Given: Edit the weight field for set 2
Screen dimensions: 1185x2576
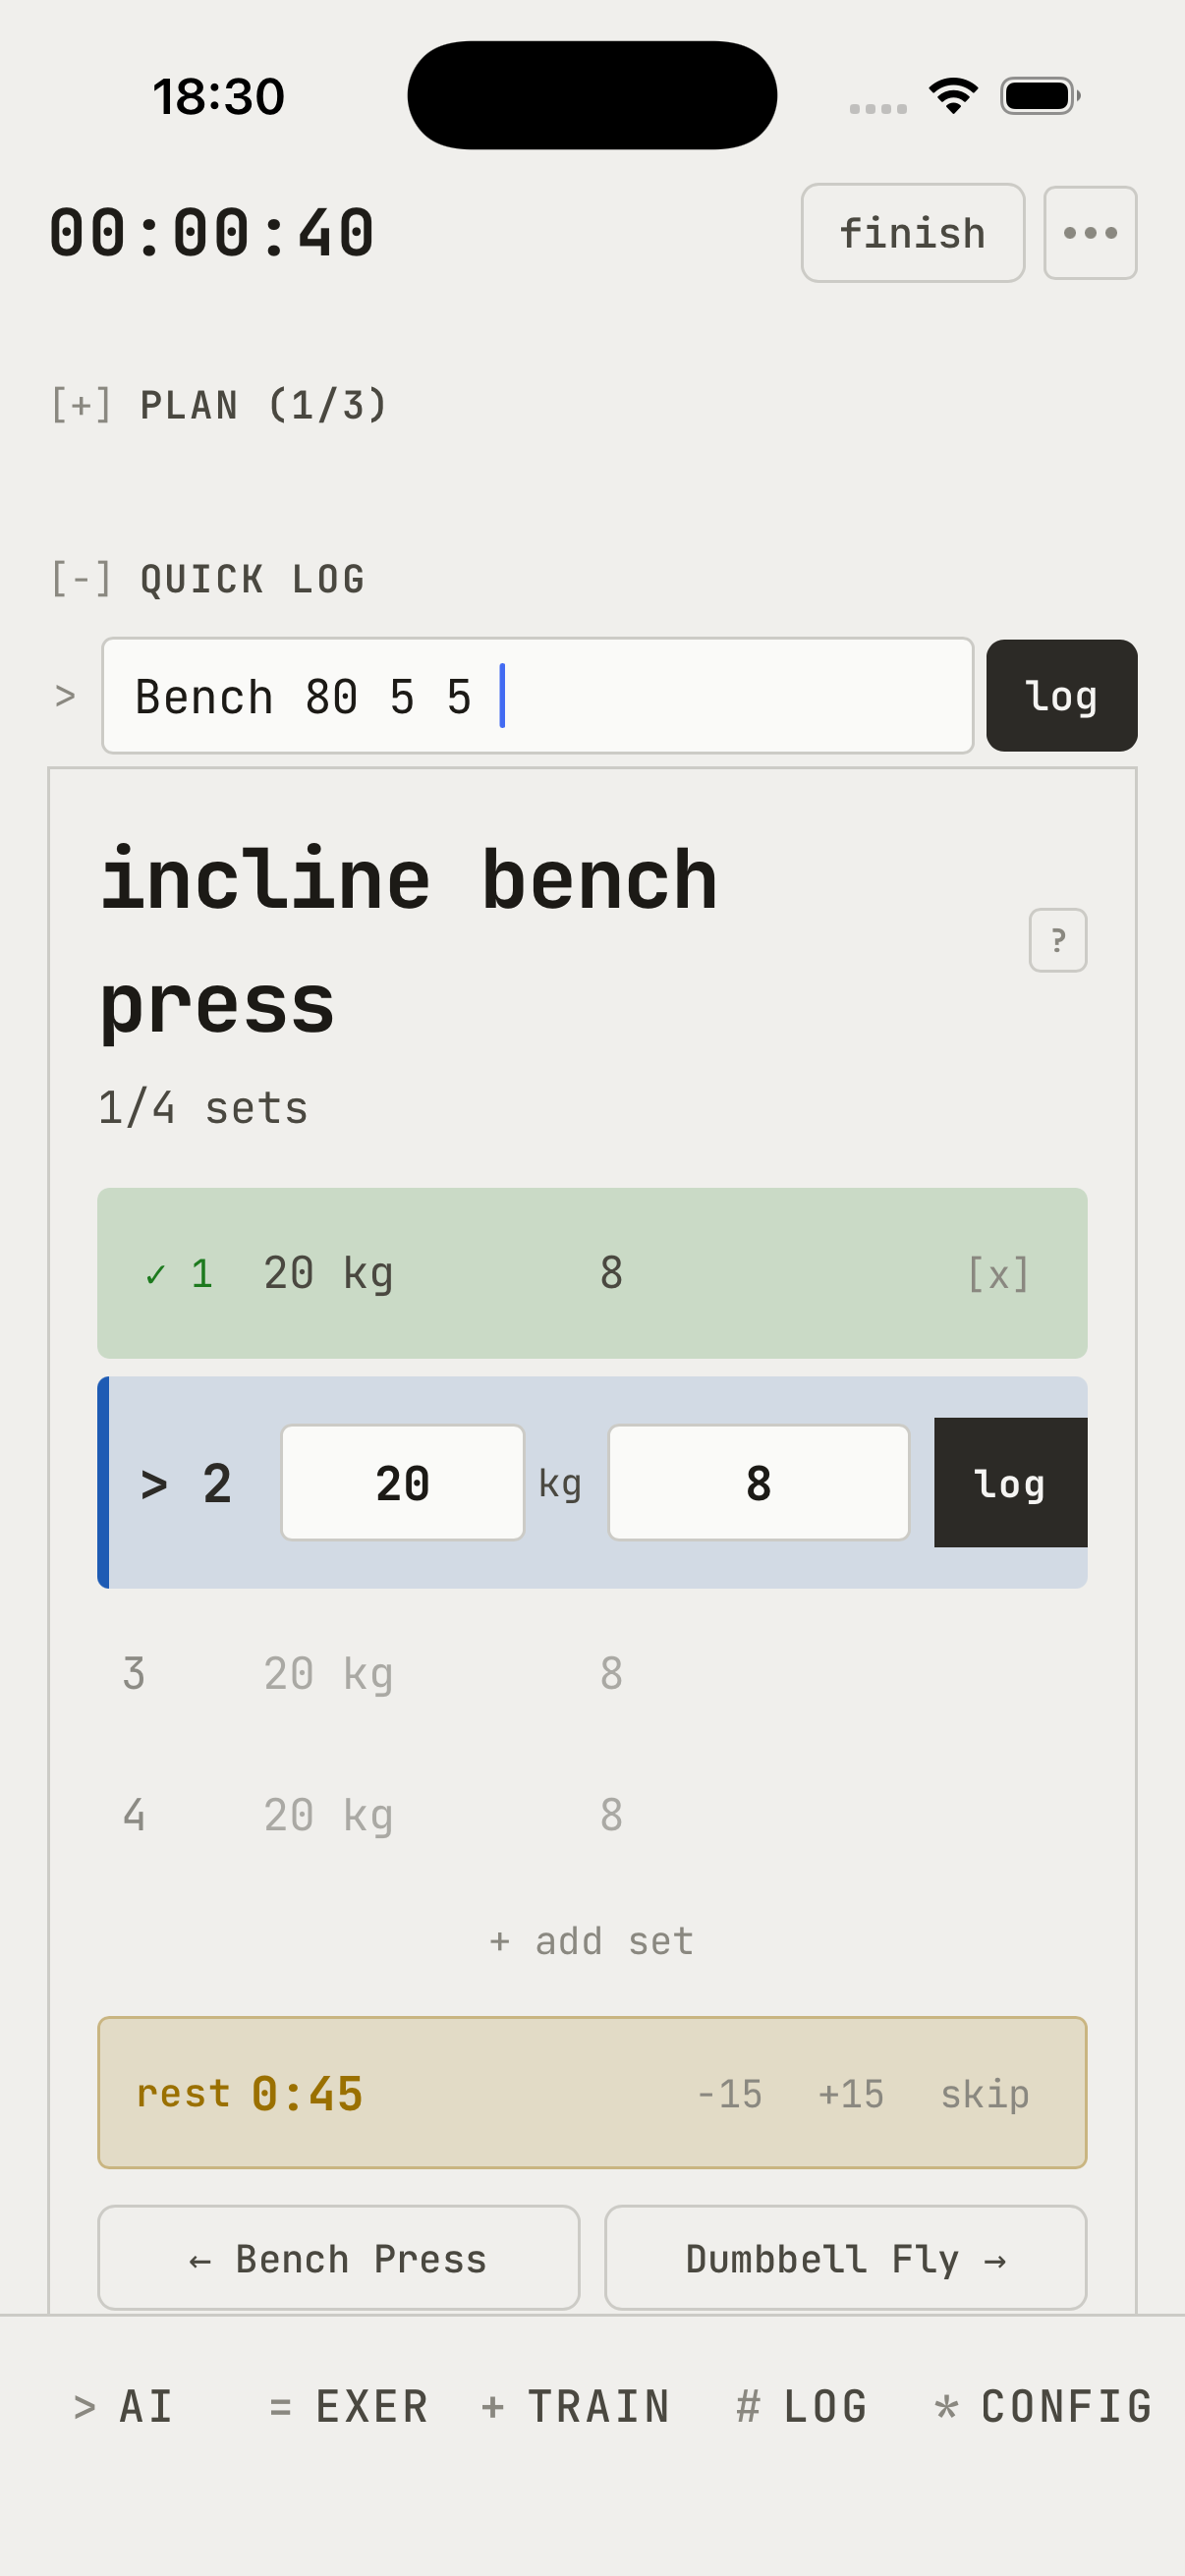Looking at the screenshot, I should tap(402, 1483).
